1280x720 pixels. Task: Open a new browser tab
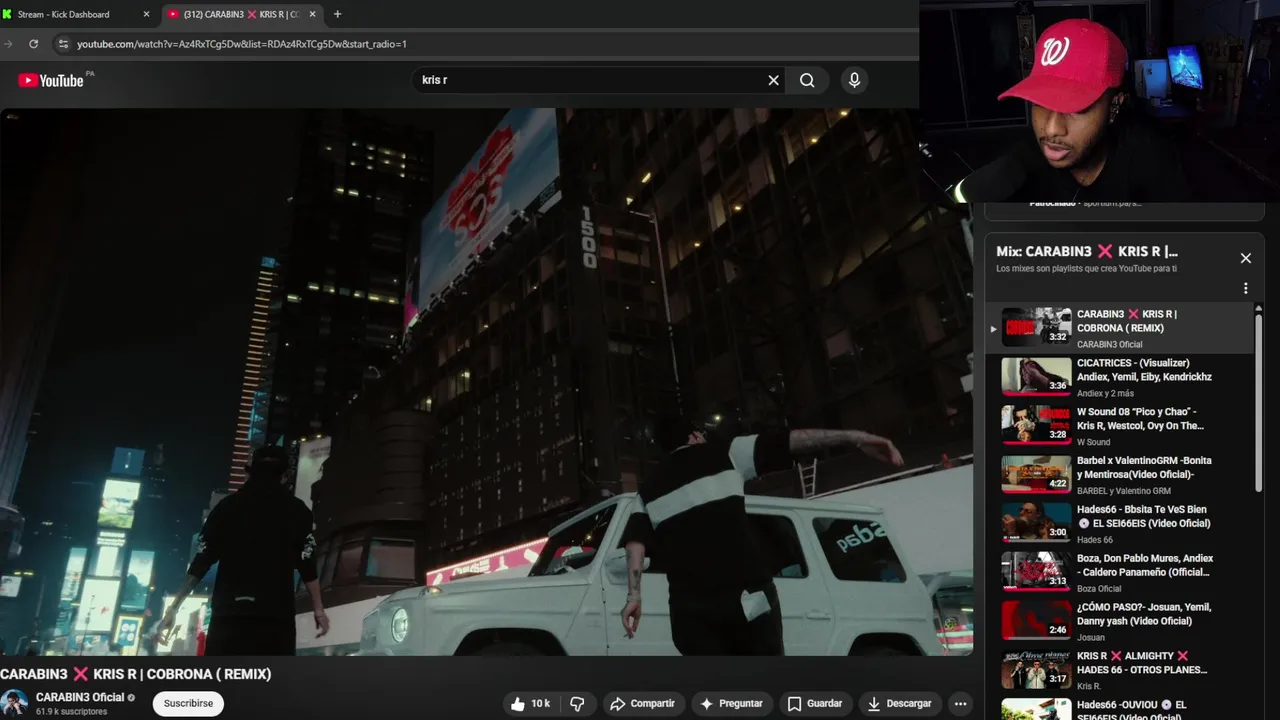click(337, 14)
